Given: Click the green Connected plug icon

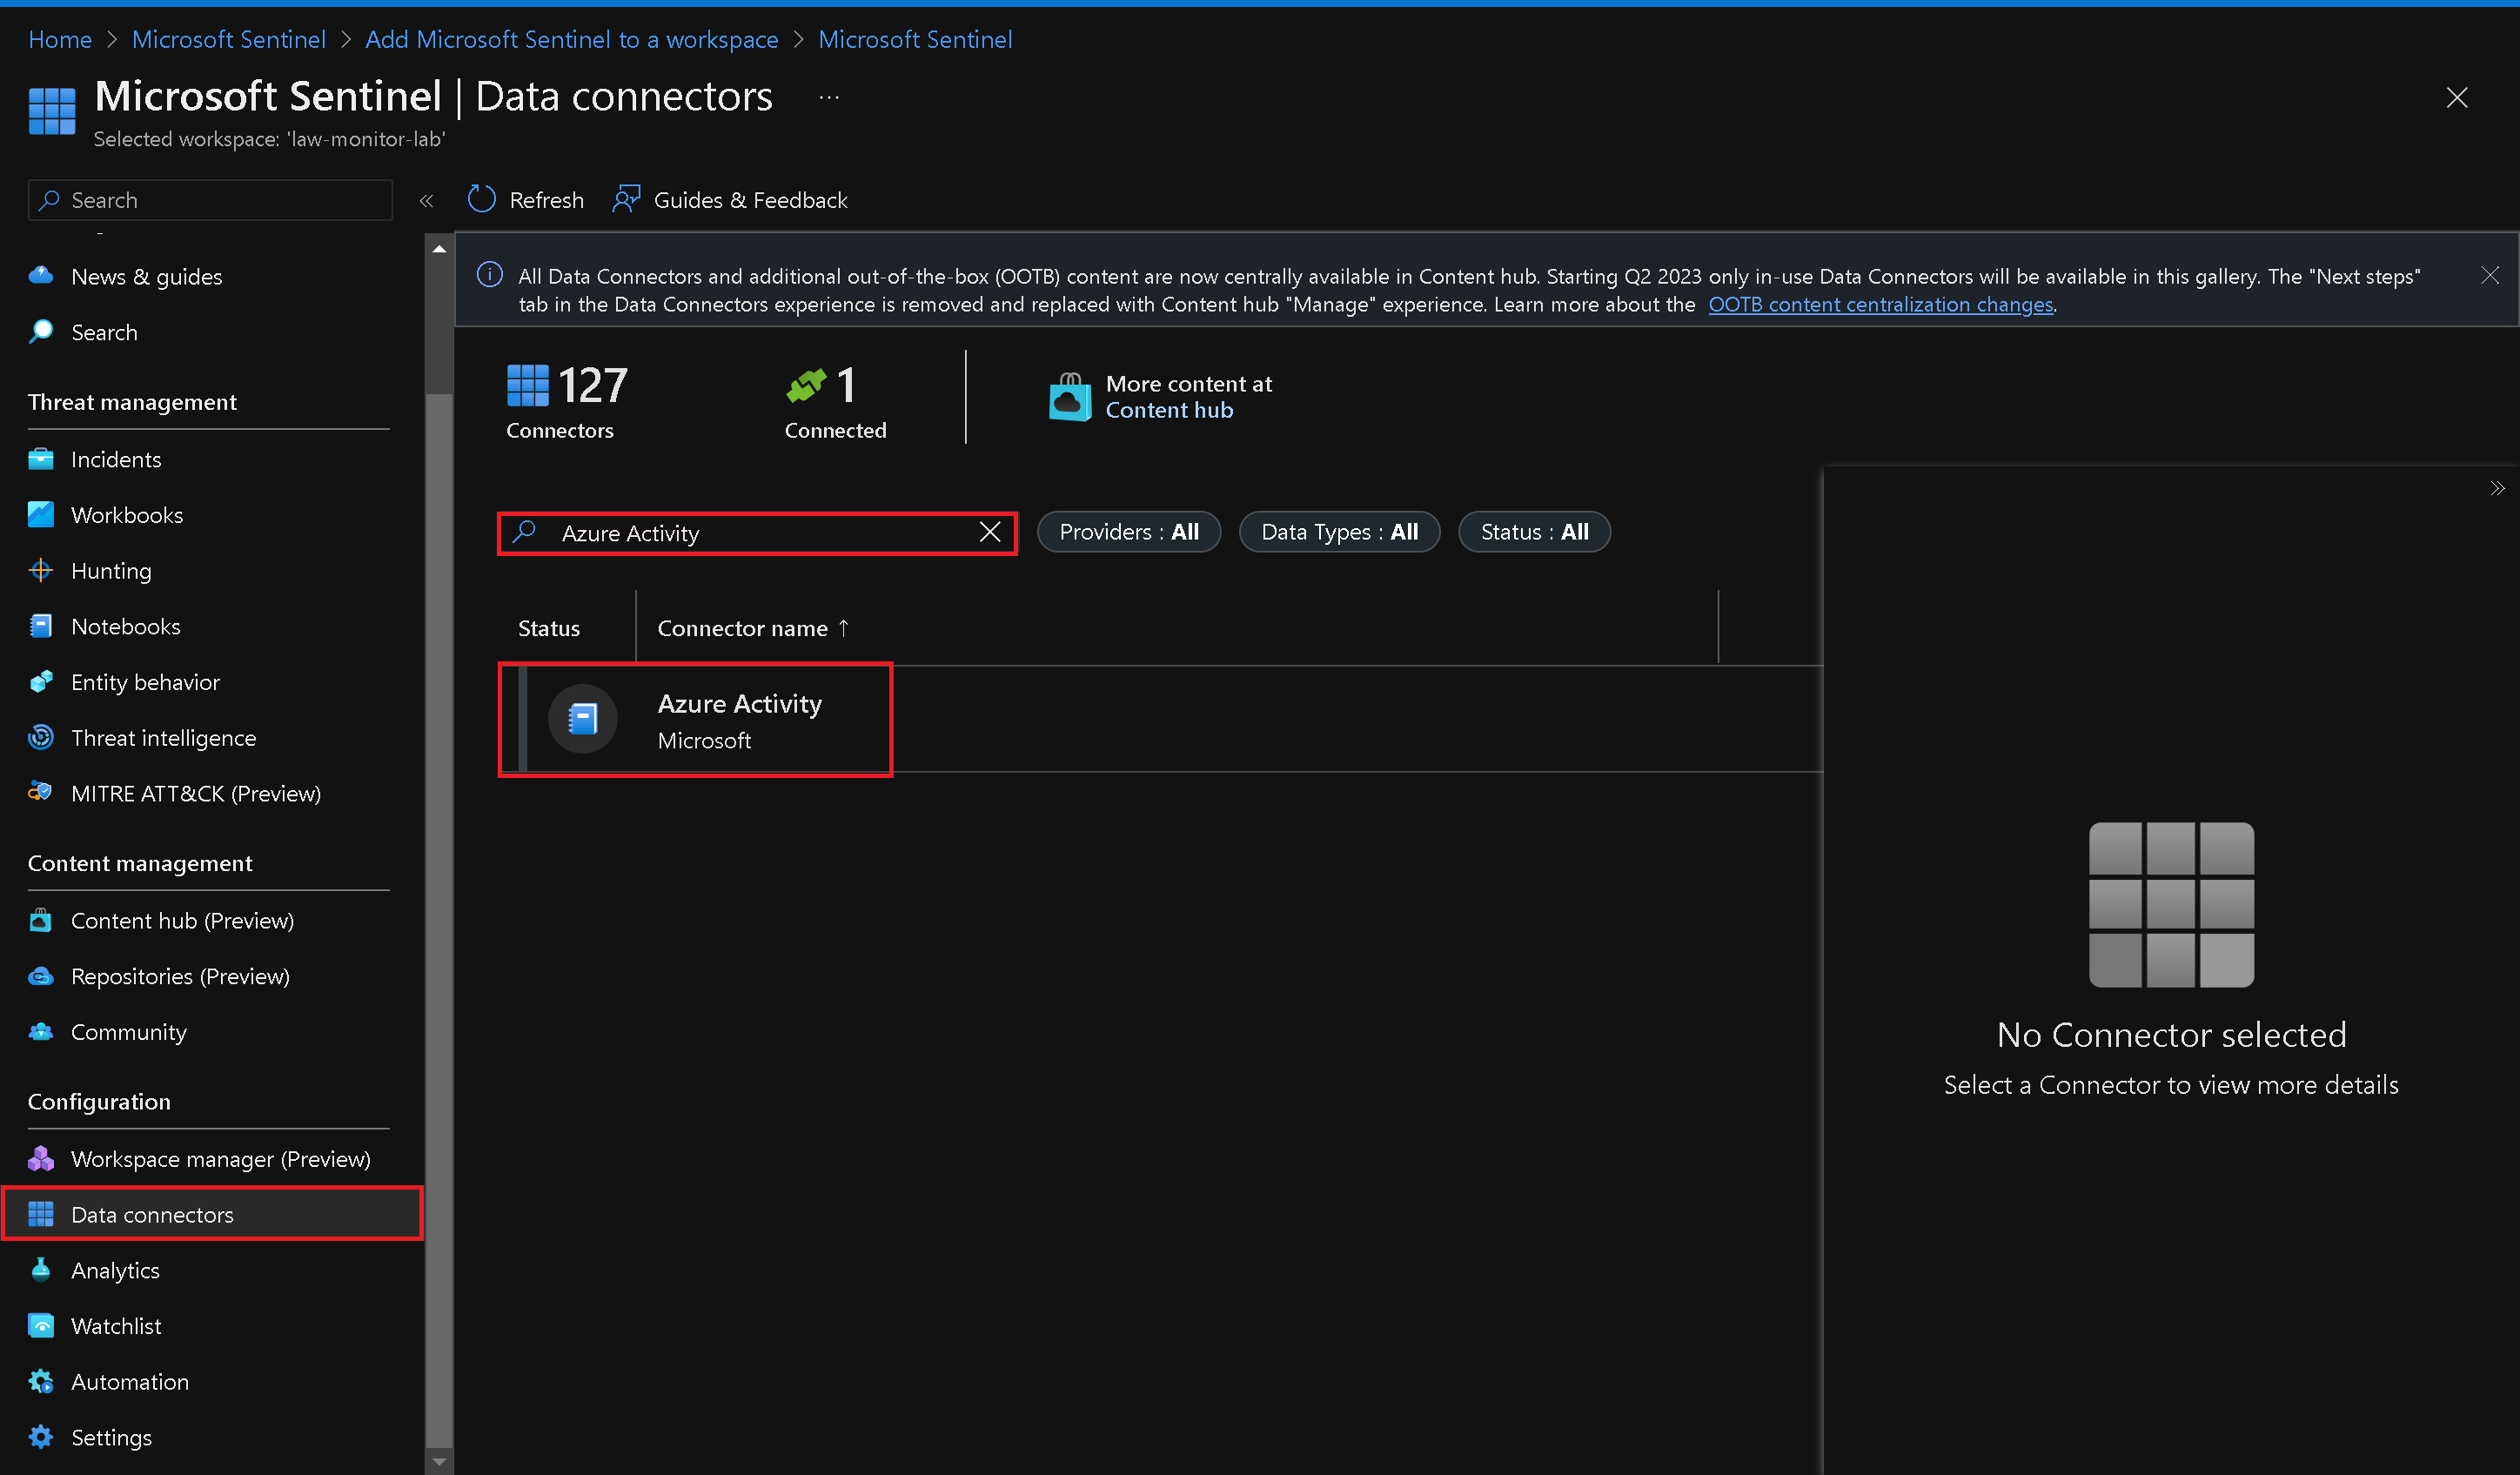Looking at the screenshot, I should click(806, 385).
